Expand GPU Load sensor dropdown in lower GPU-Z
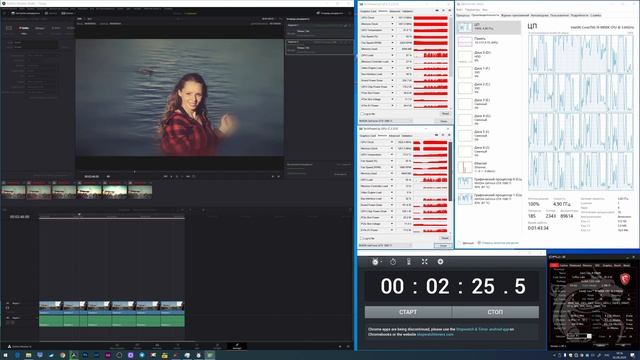Image resolution: width=640 pixels, height=360 pixels. pyautogui.click(x=393, y=180)
